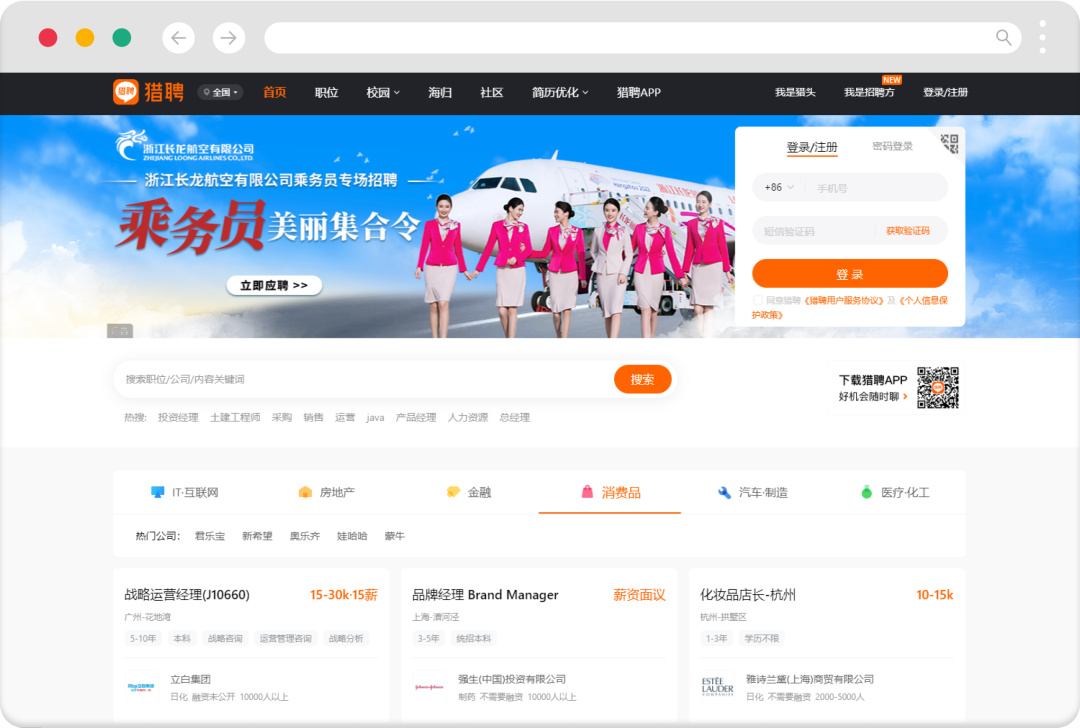Open 社区 in the navigation bar
This screenshot has width=1080, height=728.
pos(491,92)
